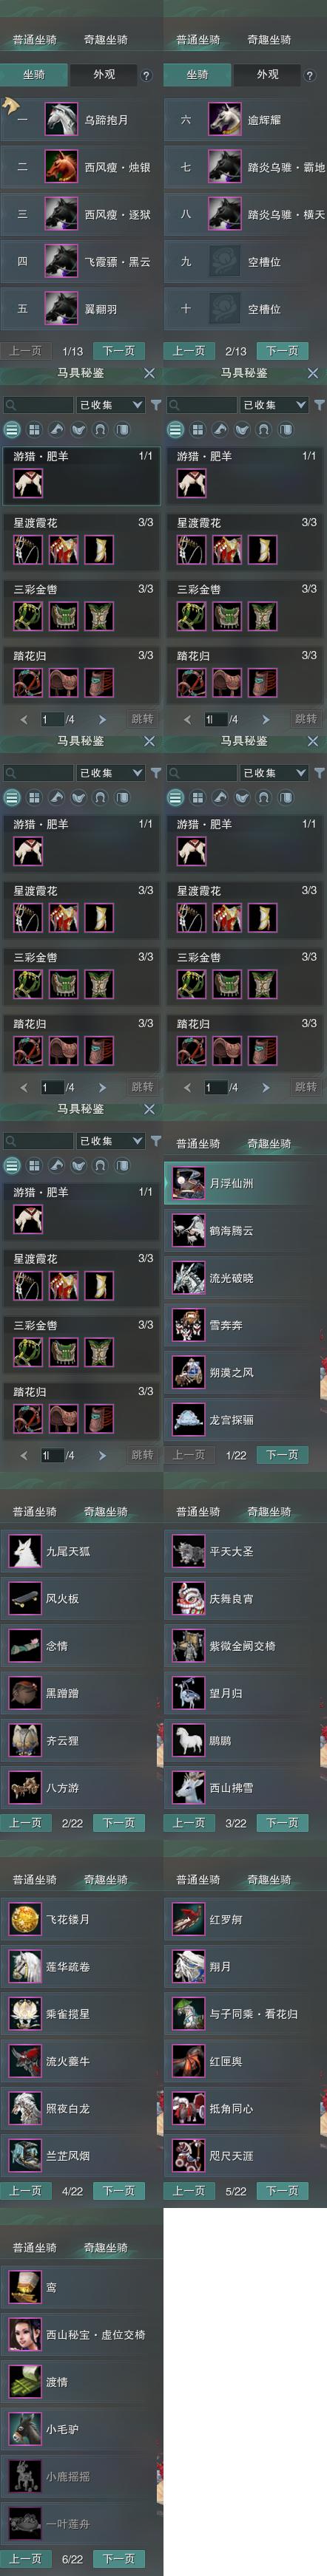This screenshot has height=2576, width=327.
Task: Select the 红罗舸 boat mount icon
Action: point(188,1919)
